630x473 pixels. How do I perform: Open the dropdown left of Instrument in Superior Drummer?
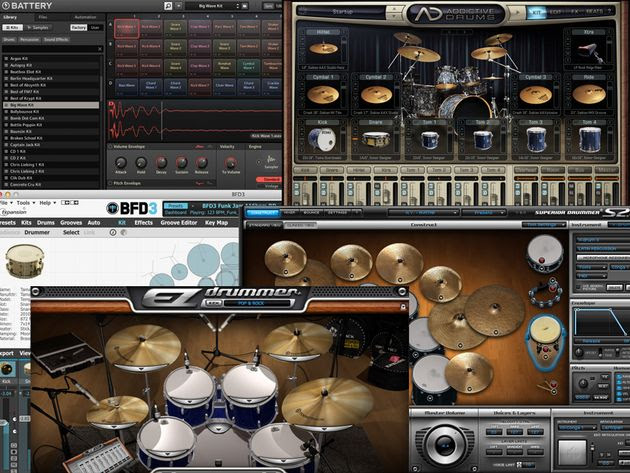coord(544,225)
